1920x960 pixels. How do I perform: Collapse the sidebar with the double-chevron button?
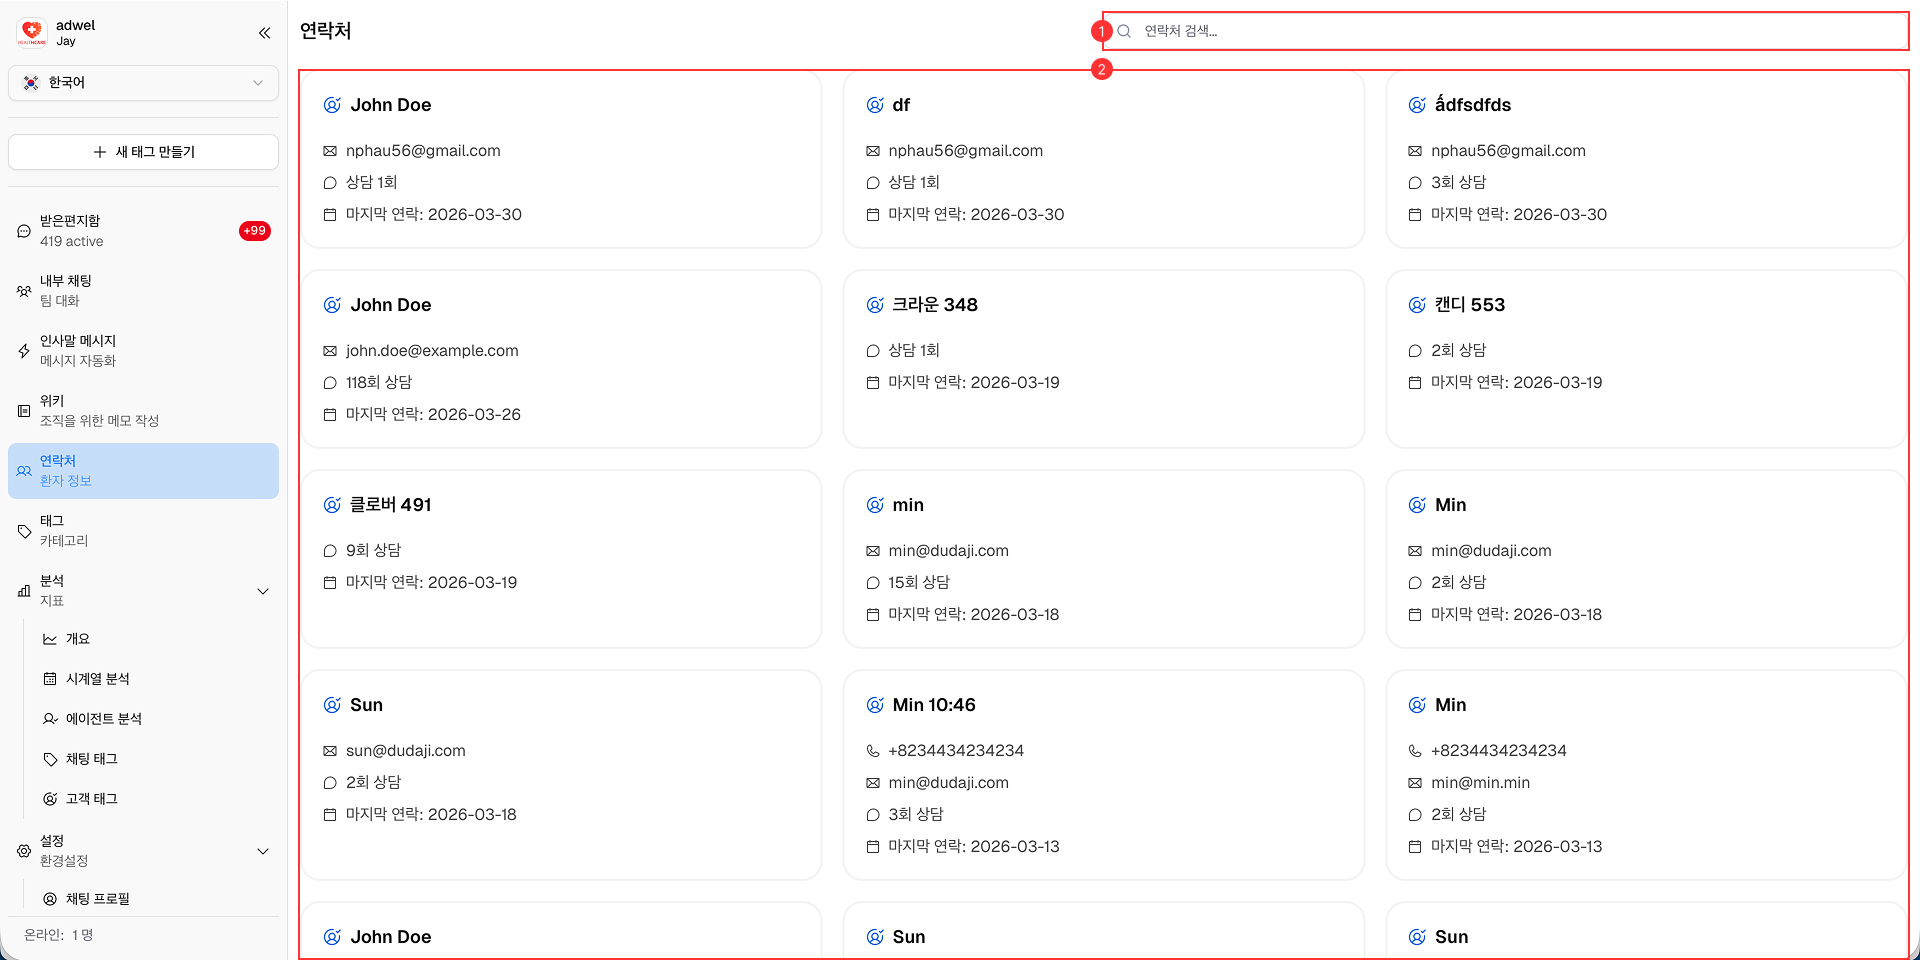[x=264, y=32]
